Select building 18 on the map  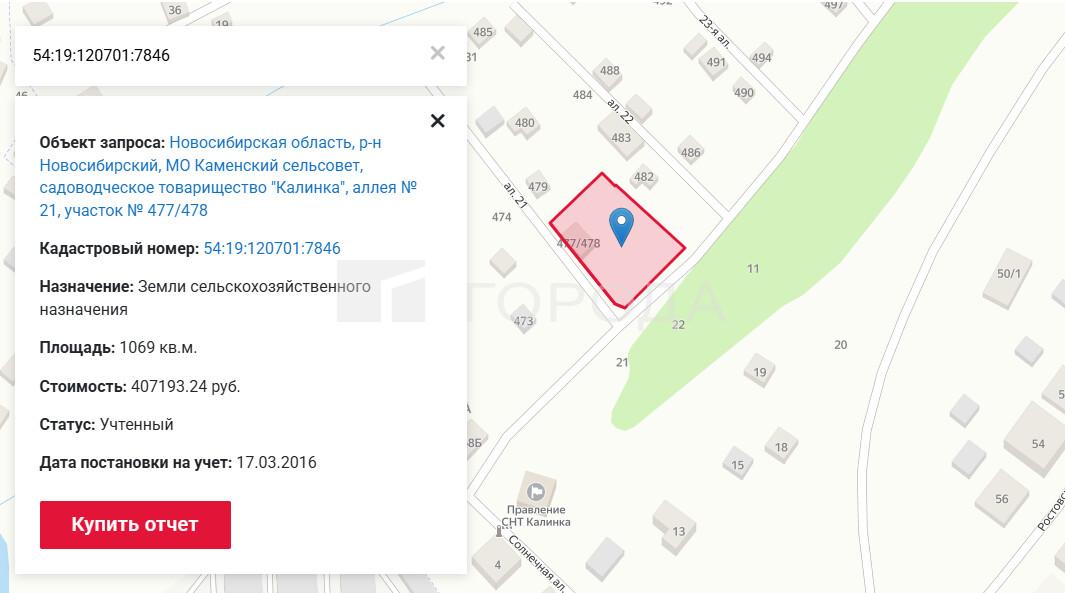point(781,448)
